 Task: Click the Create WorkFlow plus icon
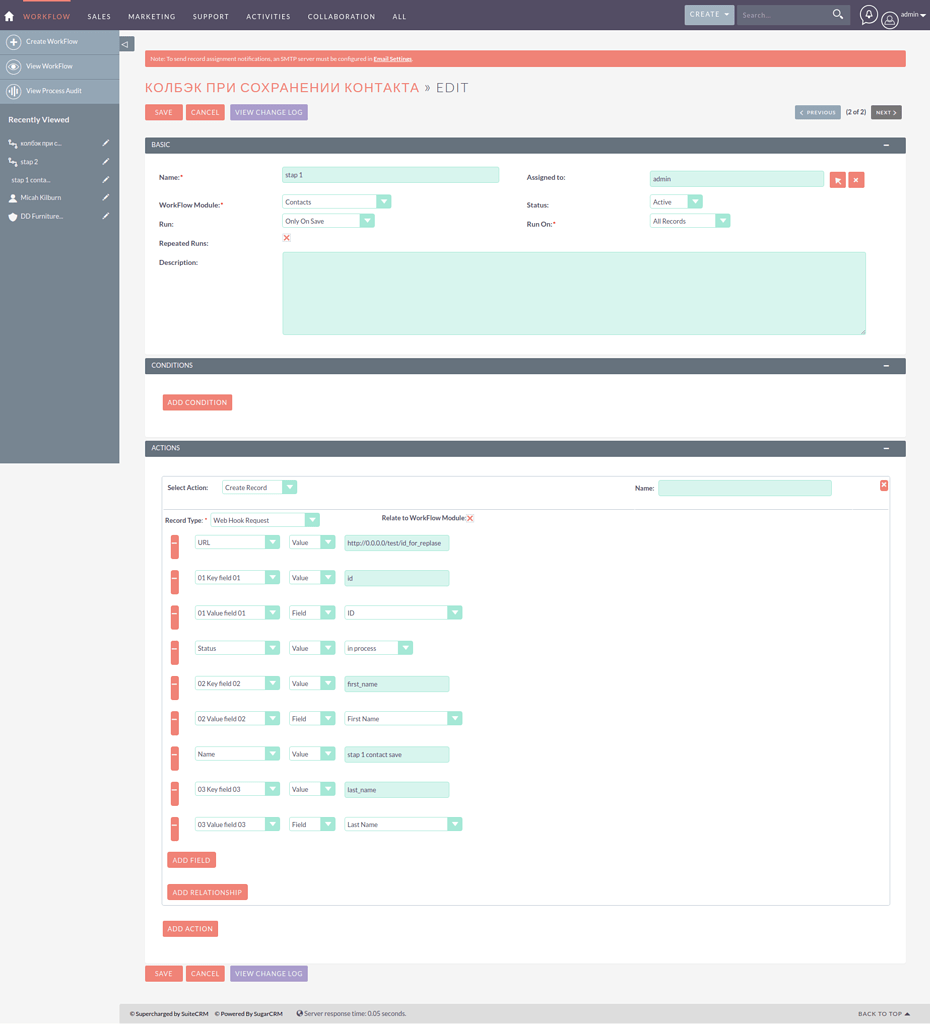[x=14, y=42]
